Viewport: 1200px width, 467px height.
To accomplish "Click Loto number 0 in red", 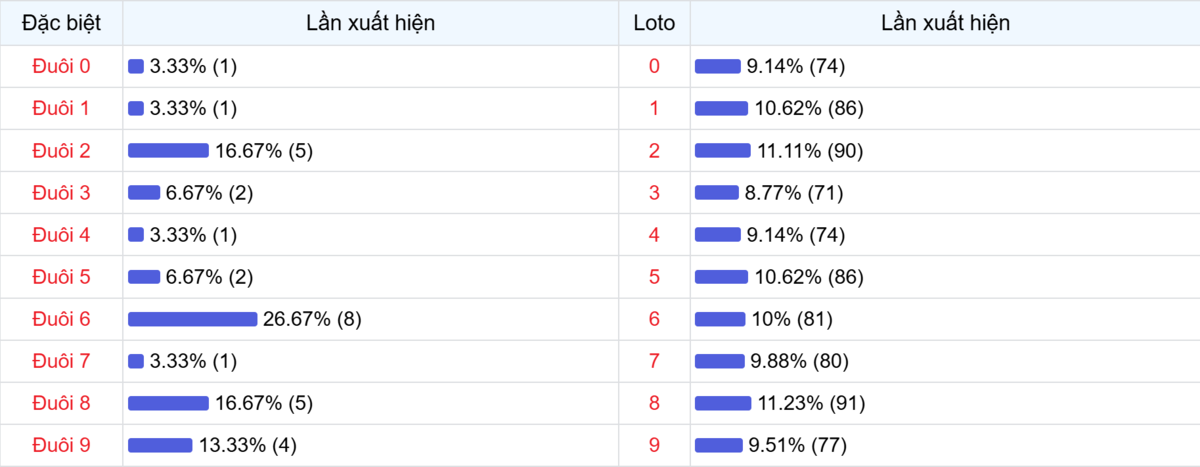I will (x=654, y=66).
